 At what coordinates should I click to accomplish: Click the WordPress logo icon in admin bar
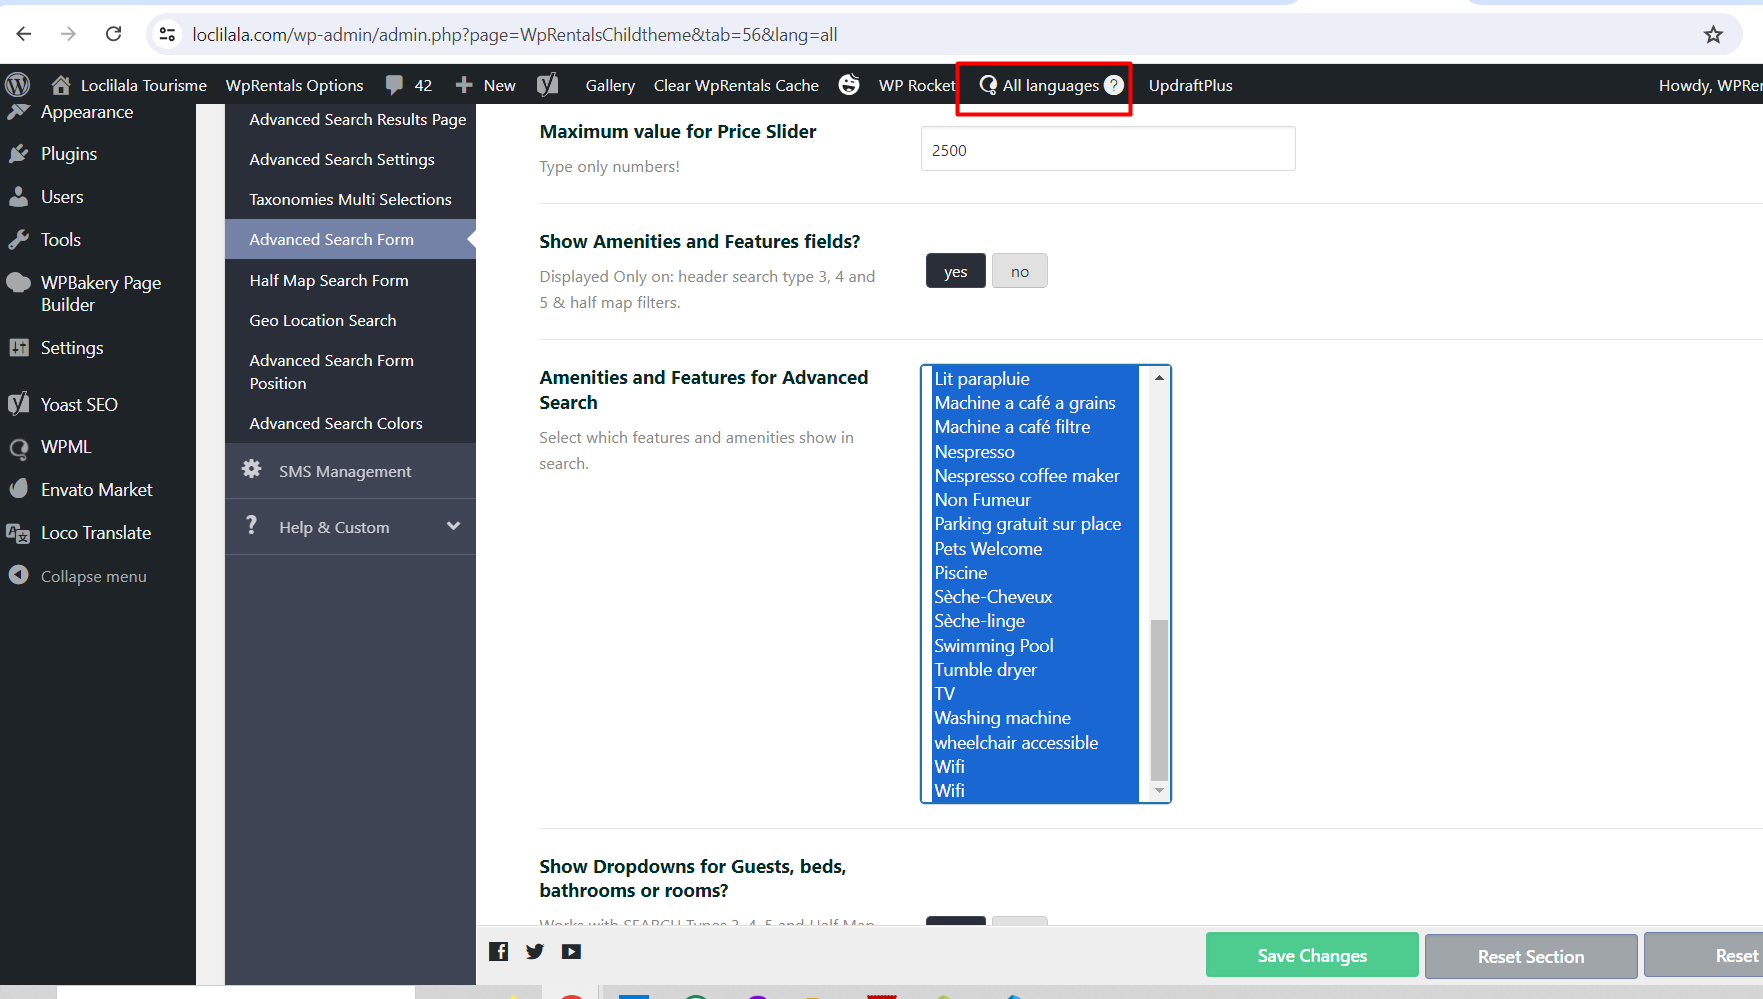pos(18,85)
